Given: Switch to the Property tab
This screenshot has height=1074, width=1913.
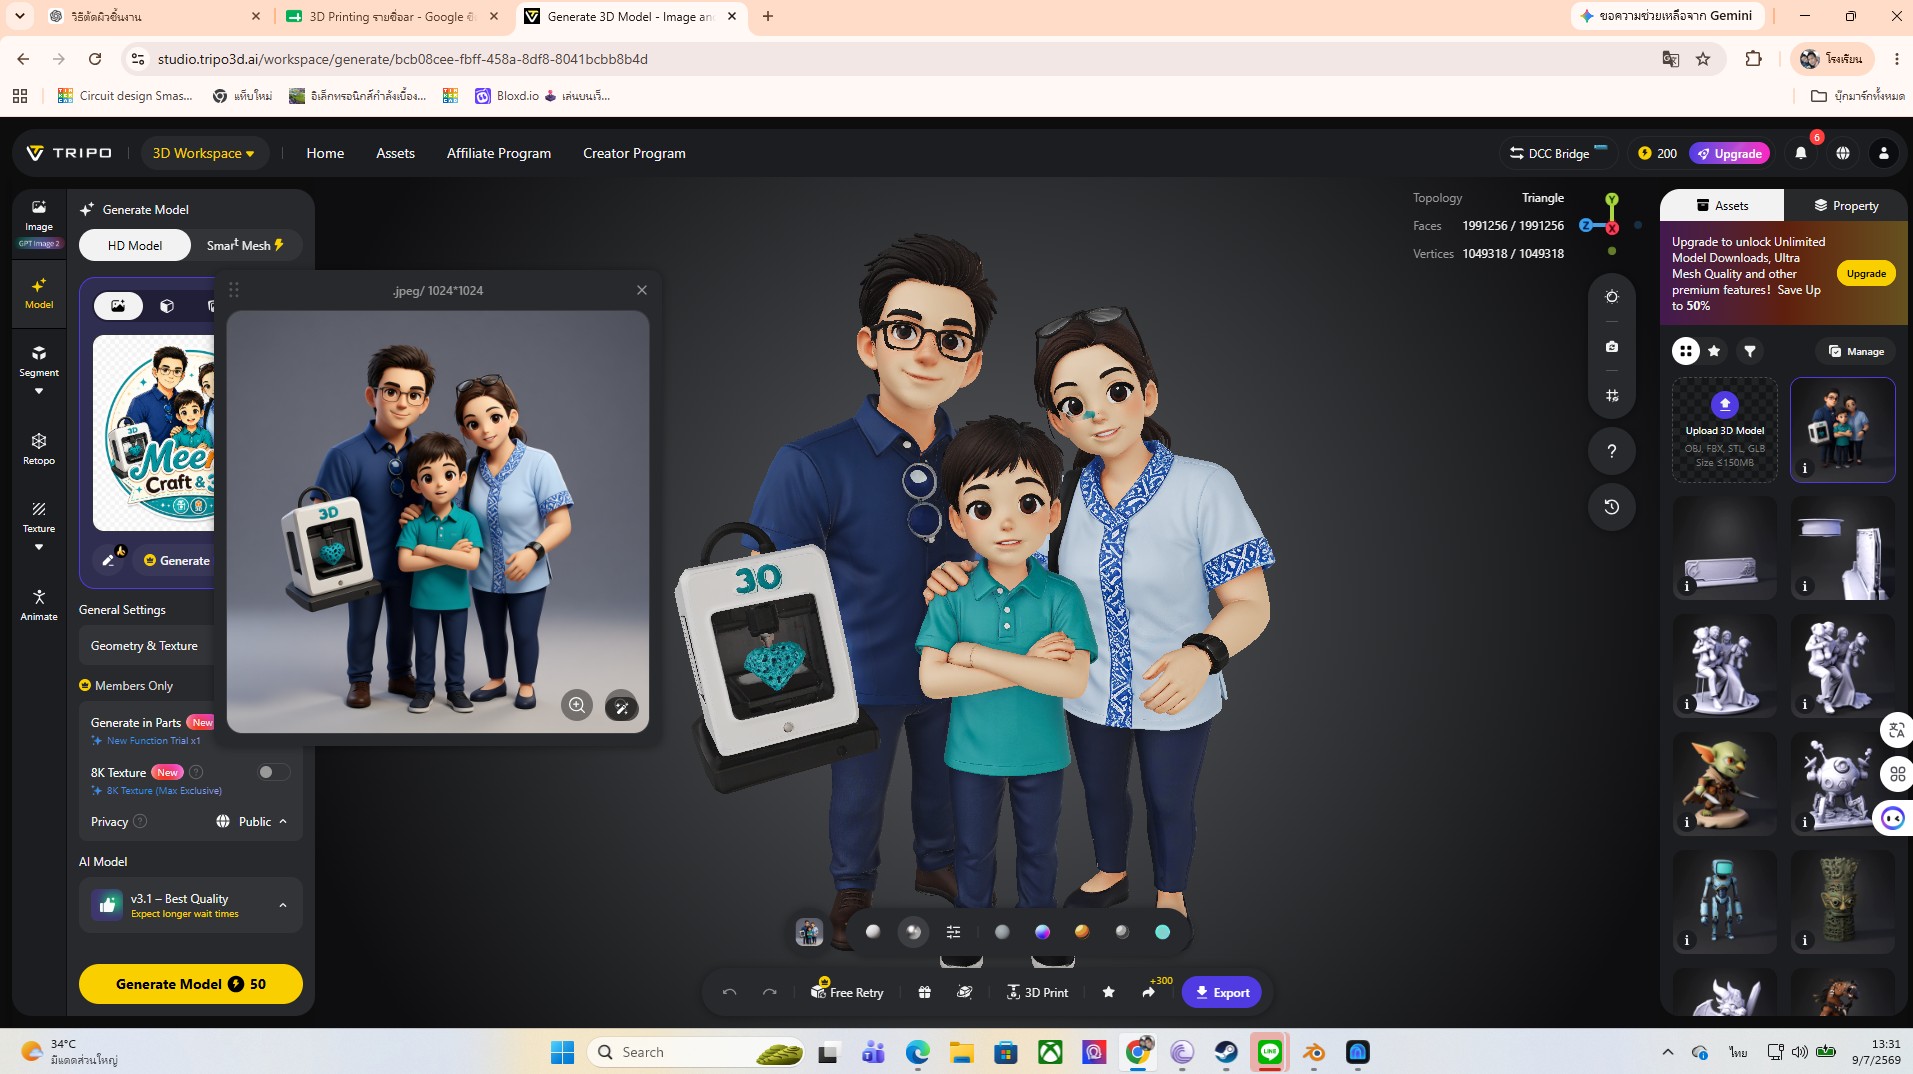Looking at the screenshot, I should 1846,205.
